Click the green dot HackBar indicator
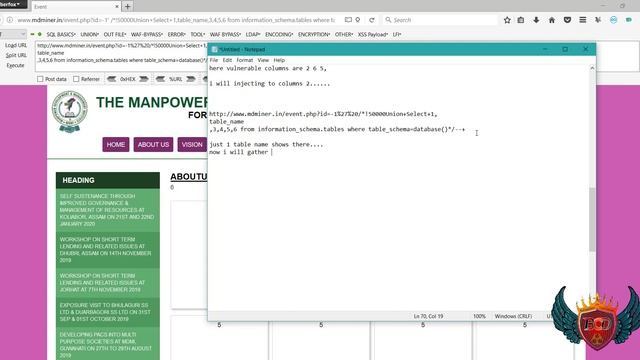 point(40,34)
